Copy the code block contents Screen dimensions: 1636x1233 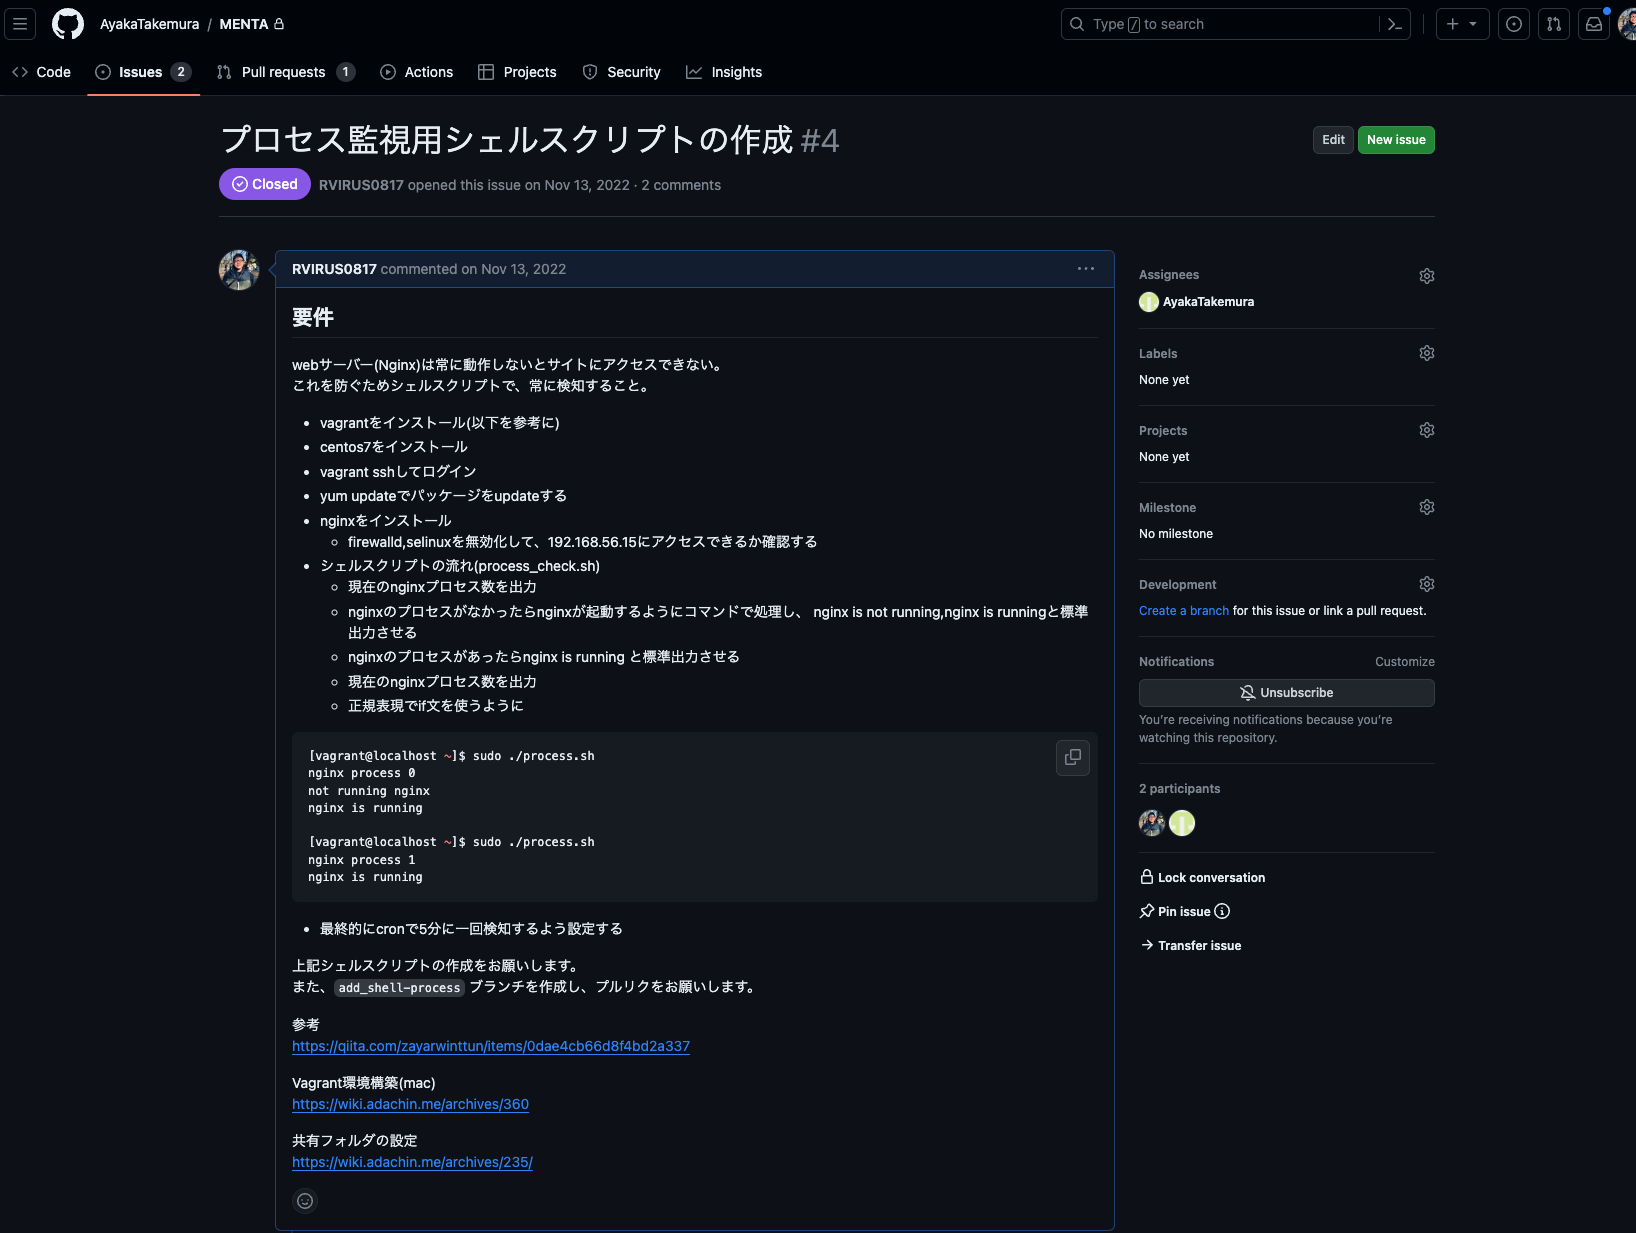pos(1072,758)
